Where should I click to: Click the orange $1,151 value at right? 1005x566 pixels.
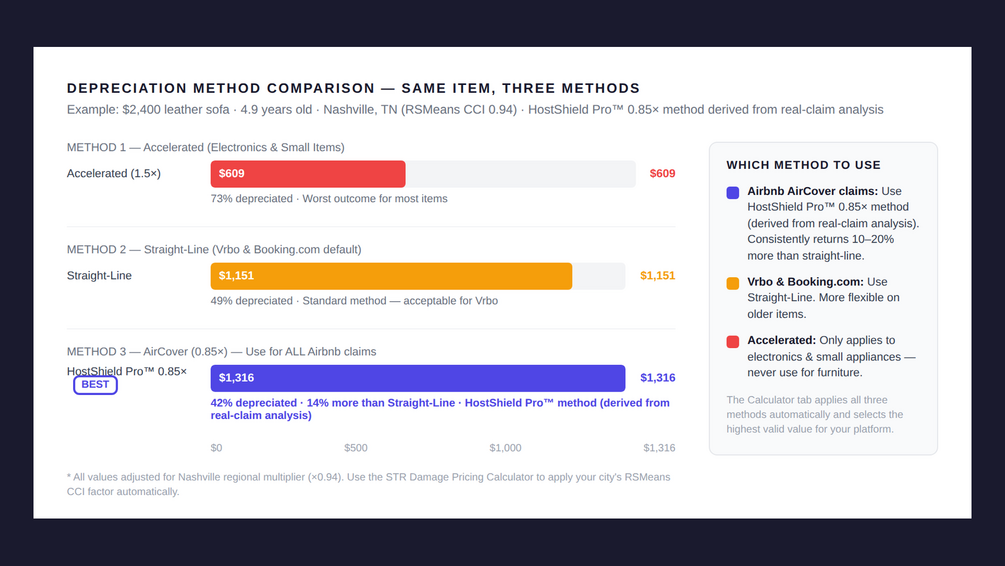pos(658,276)
